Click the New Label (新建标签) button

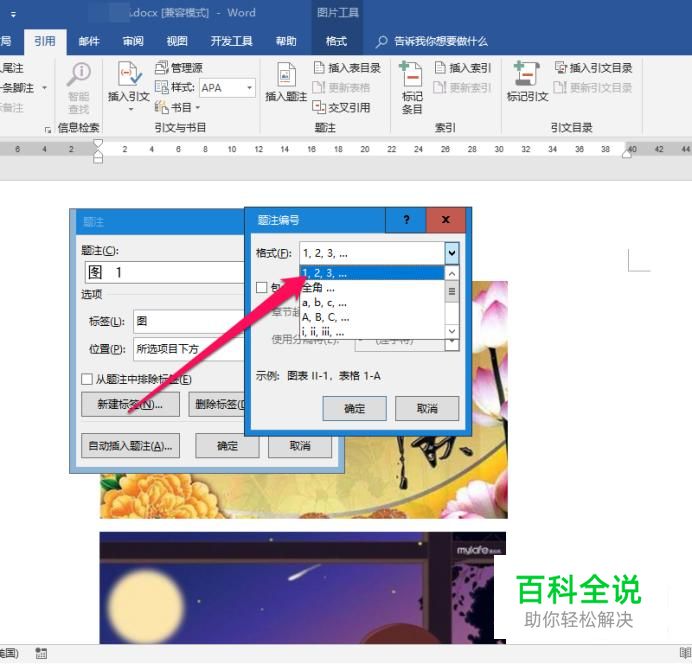click(x=130, y=404)
